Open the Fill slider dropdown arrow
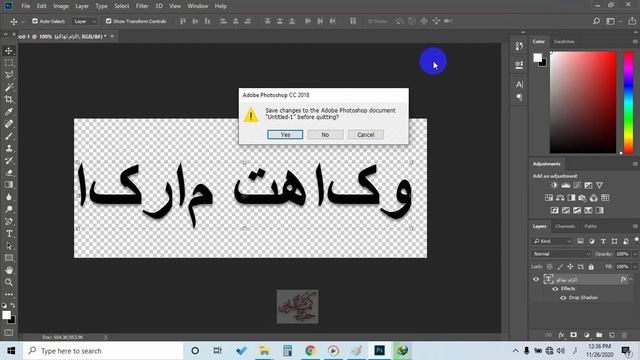 pyautogui.click(x=635, y=267)
